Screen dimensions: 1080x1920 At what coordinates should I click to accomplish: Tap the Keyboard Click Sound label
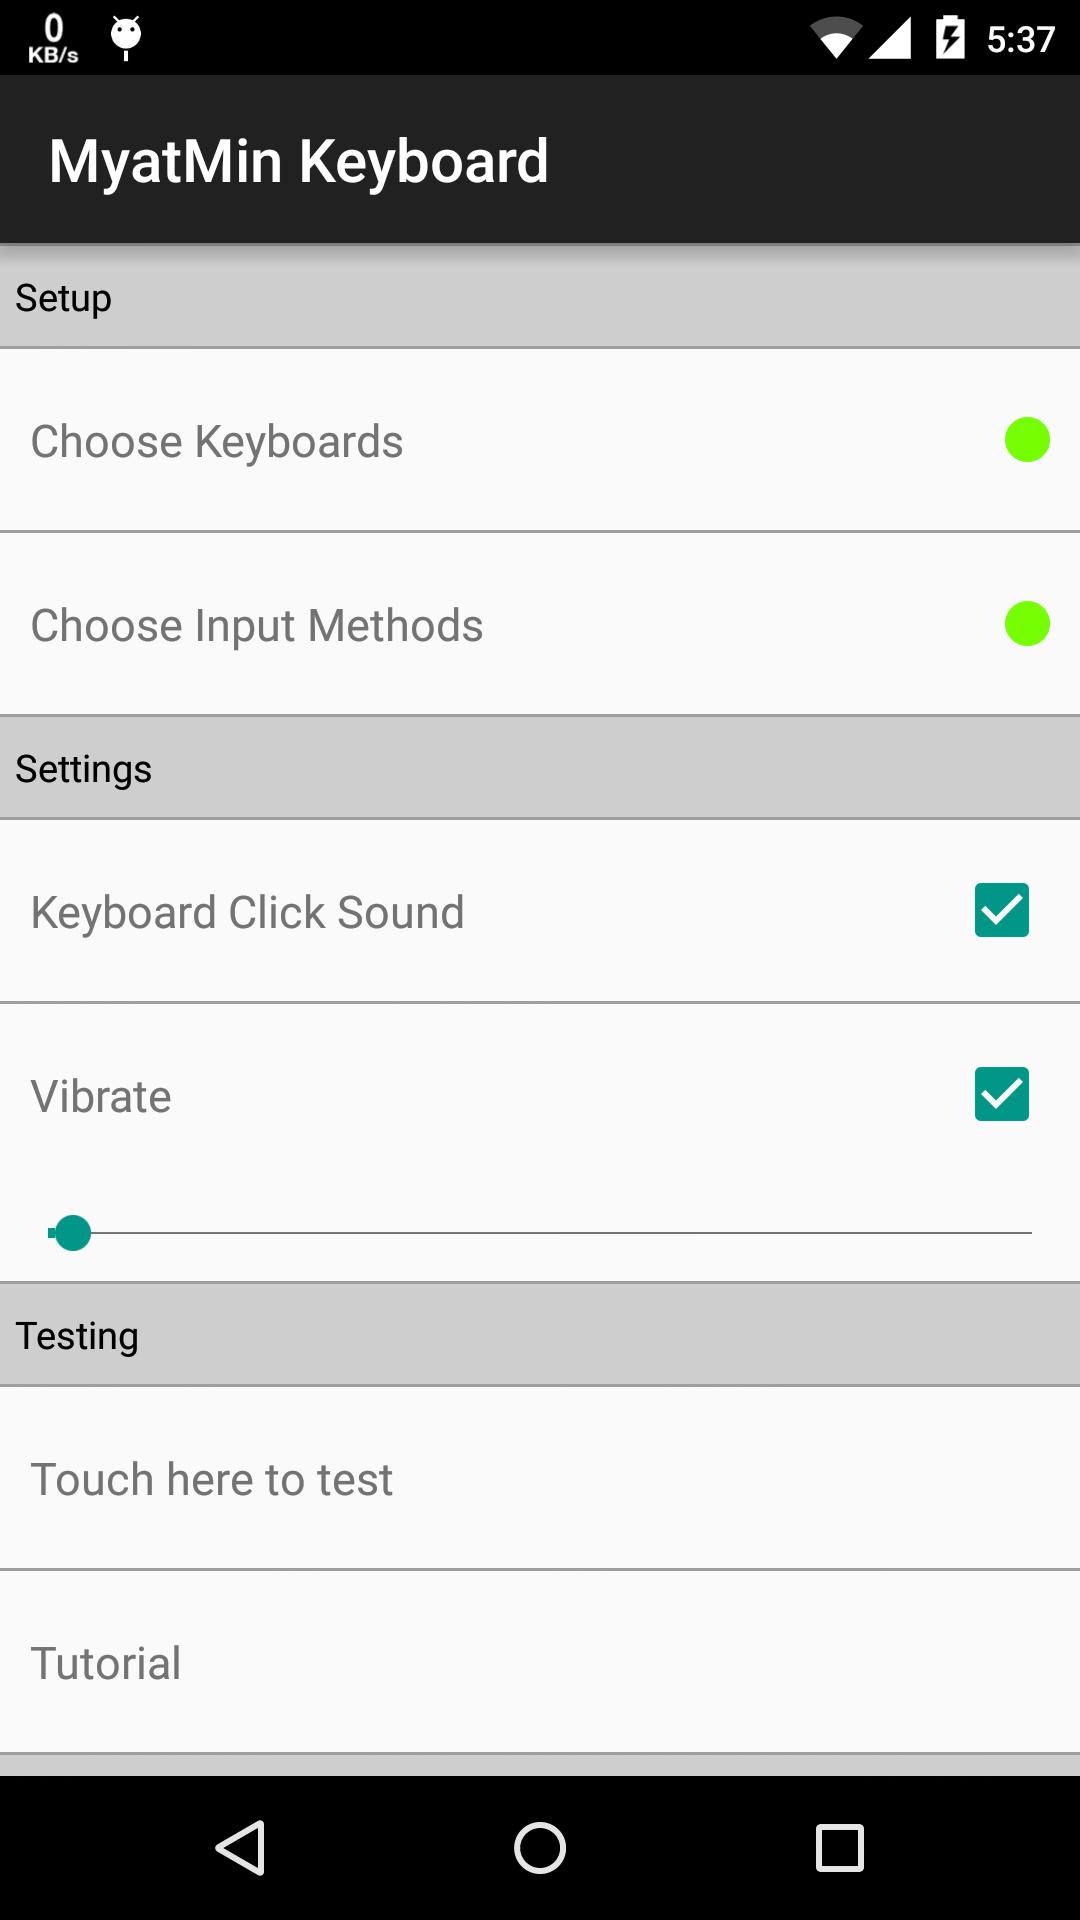(x=247, y=912)
